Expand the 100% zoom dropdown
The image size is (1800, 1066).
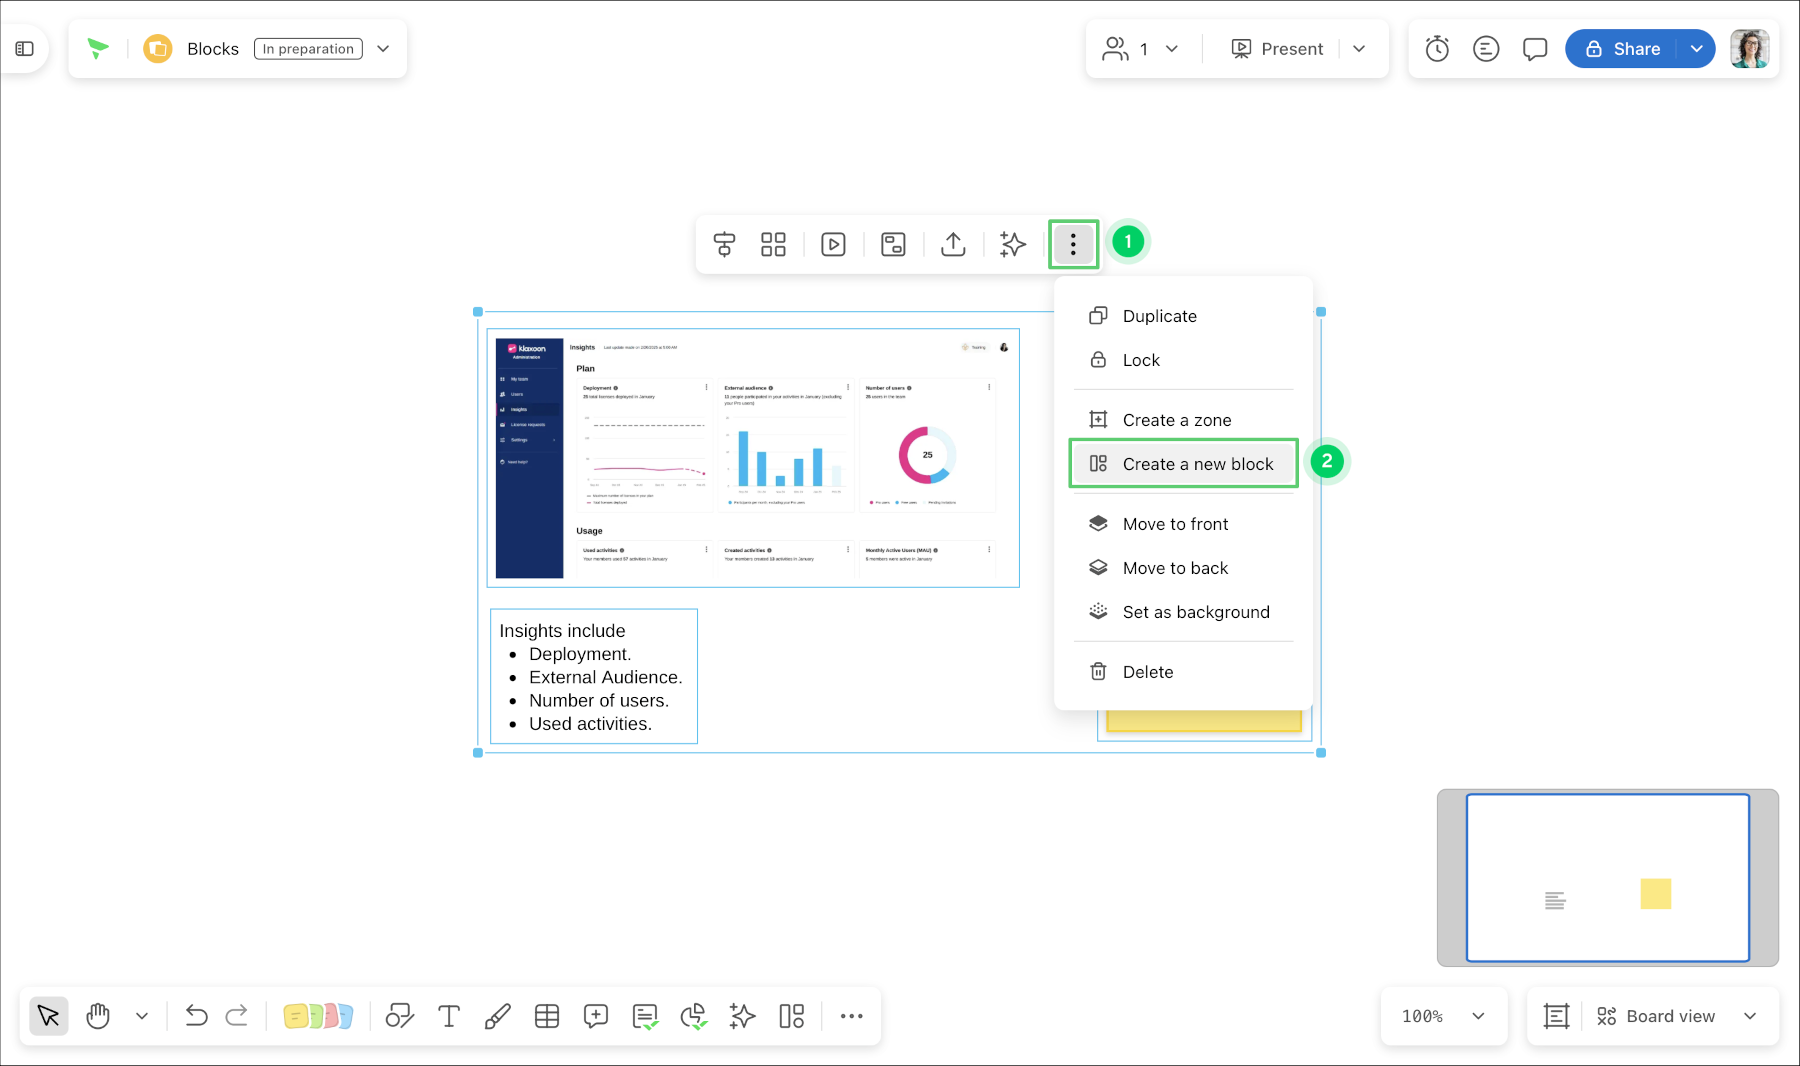[1443, 1016]
